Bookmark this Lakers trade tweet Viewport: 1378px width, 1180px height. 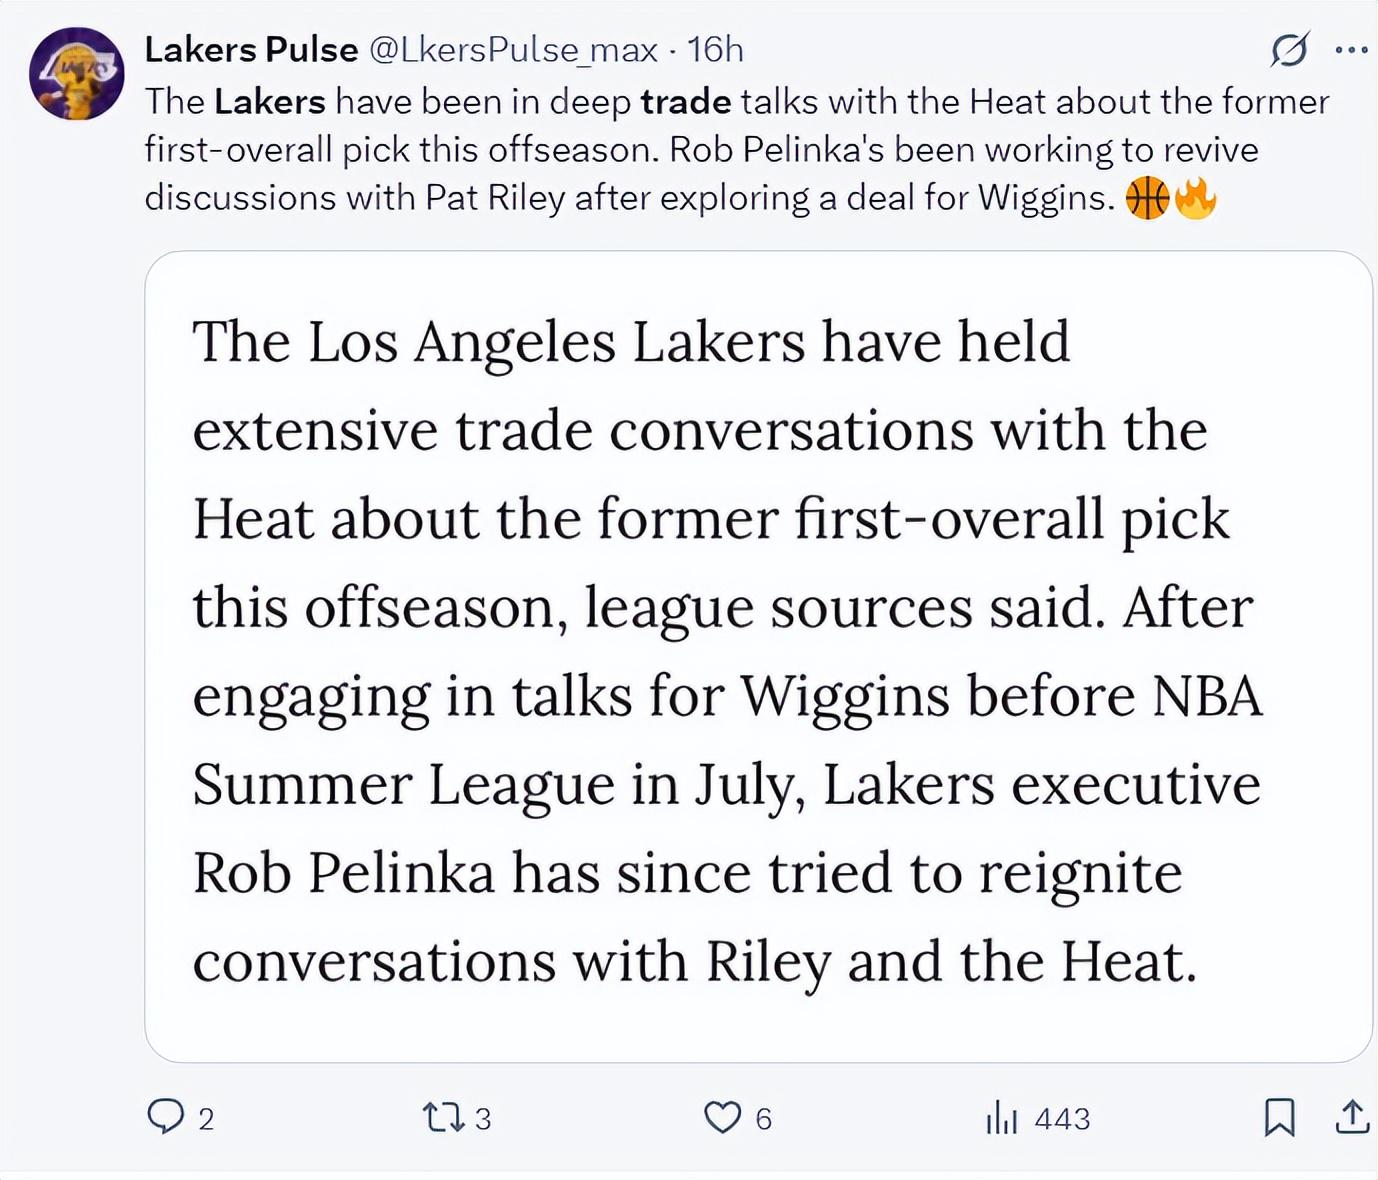[1279, 1117]
